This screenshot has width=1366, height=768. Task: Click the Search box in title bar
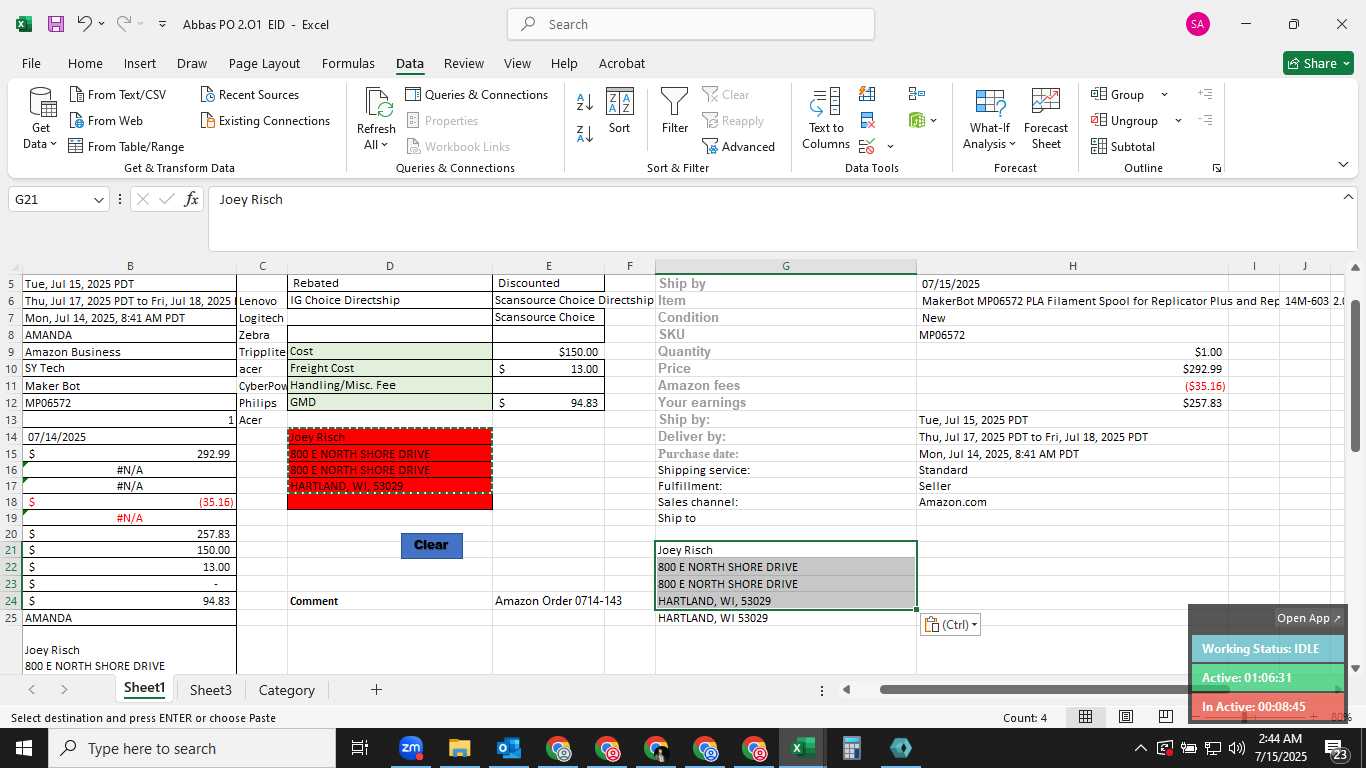[x=691, y=24]
